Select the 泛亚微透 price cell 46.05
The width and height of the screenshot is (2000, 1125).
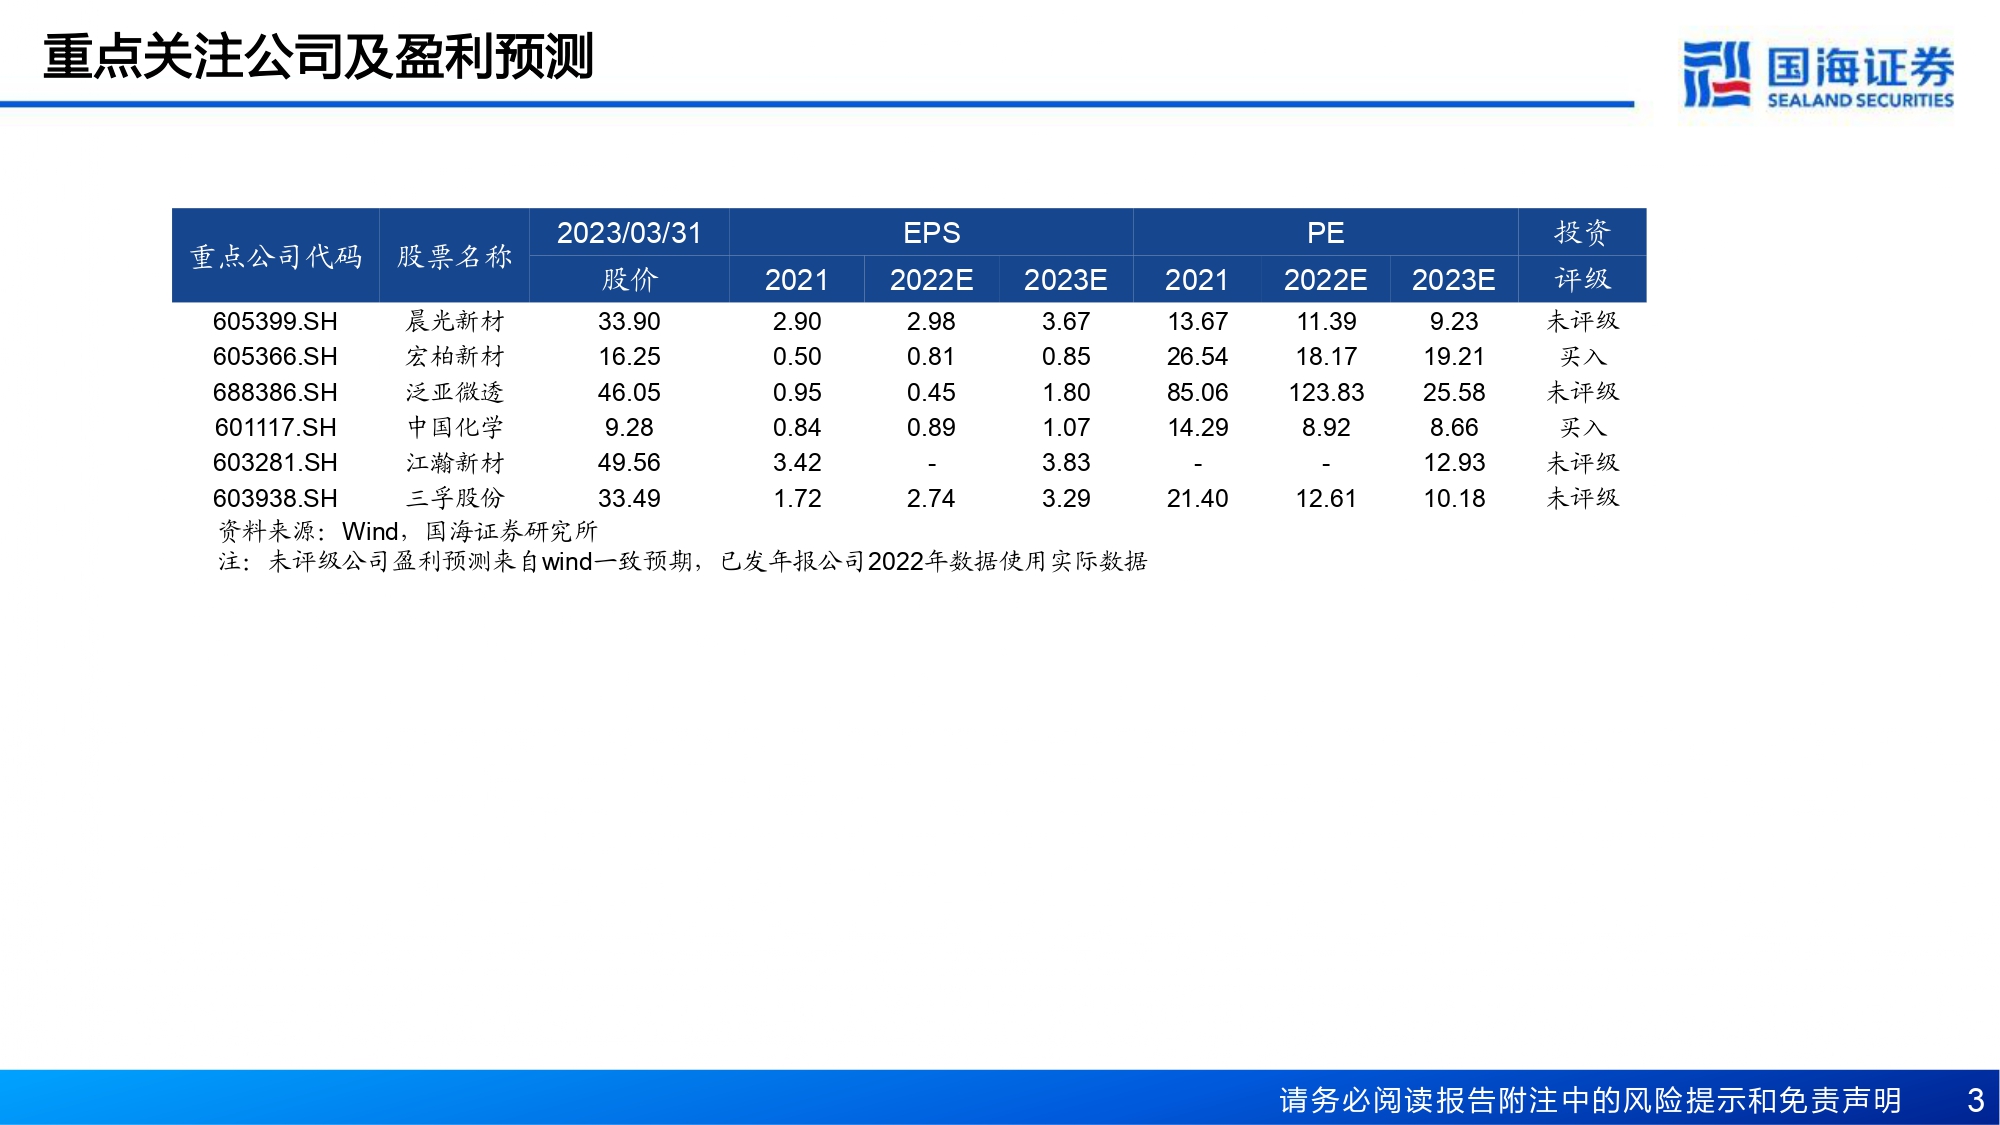click(x=629, y=392)
